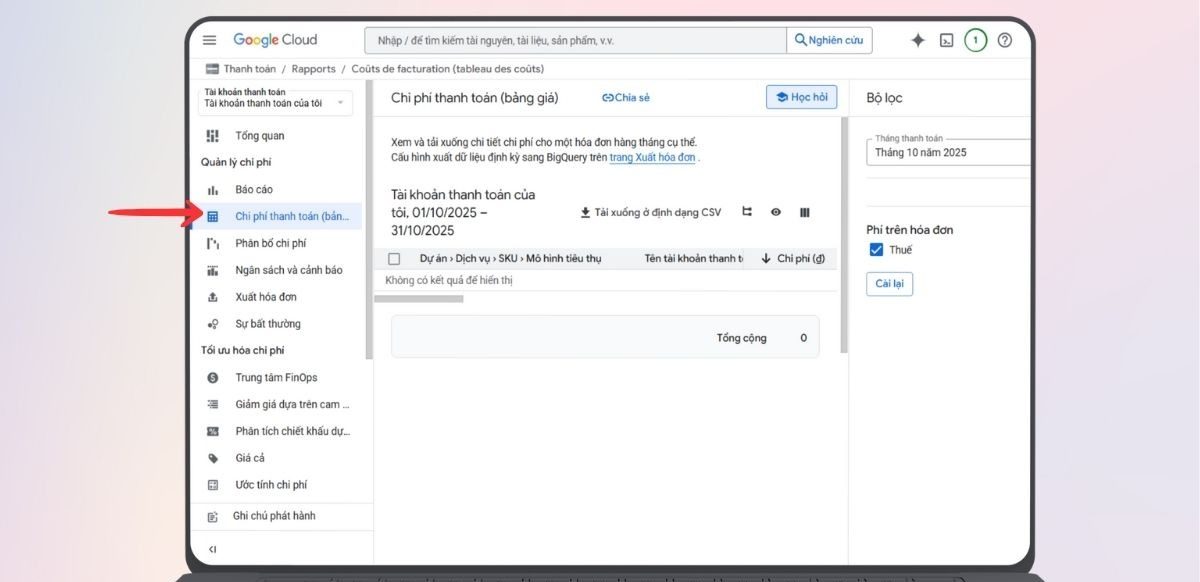The width and height of the screenshot is (1200, 582).
Task: Follow the trang Xuất hóa đơn link
Action: tap(653, 158)
